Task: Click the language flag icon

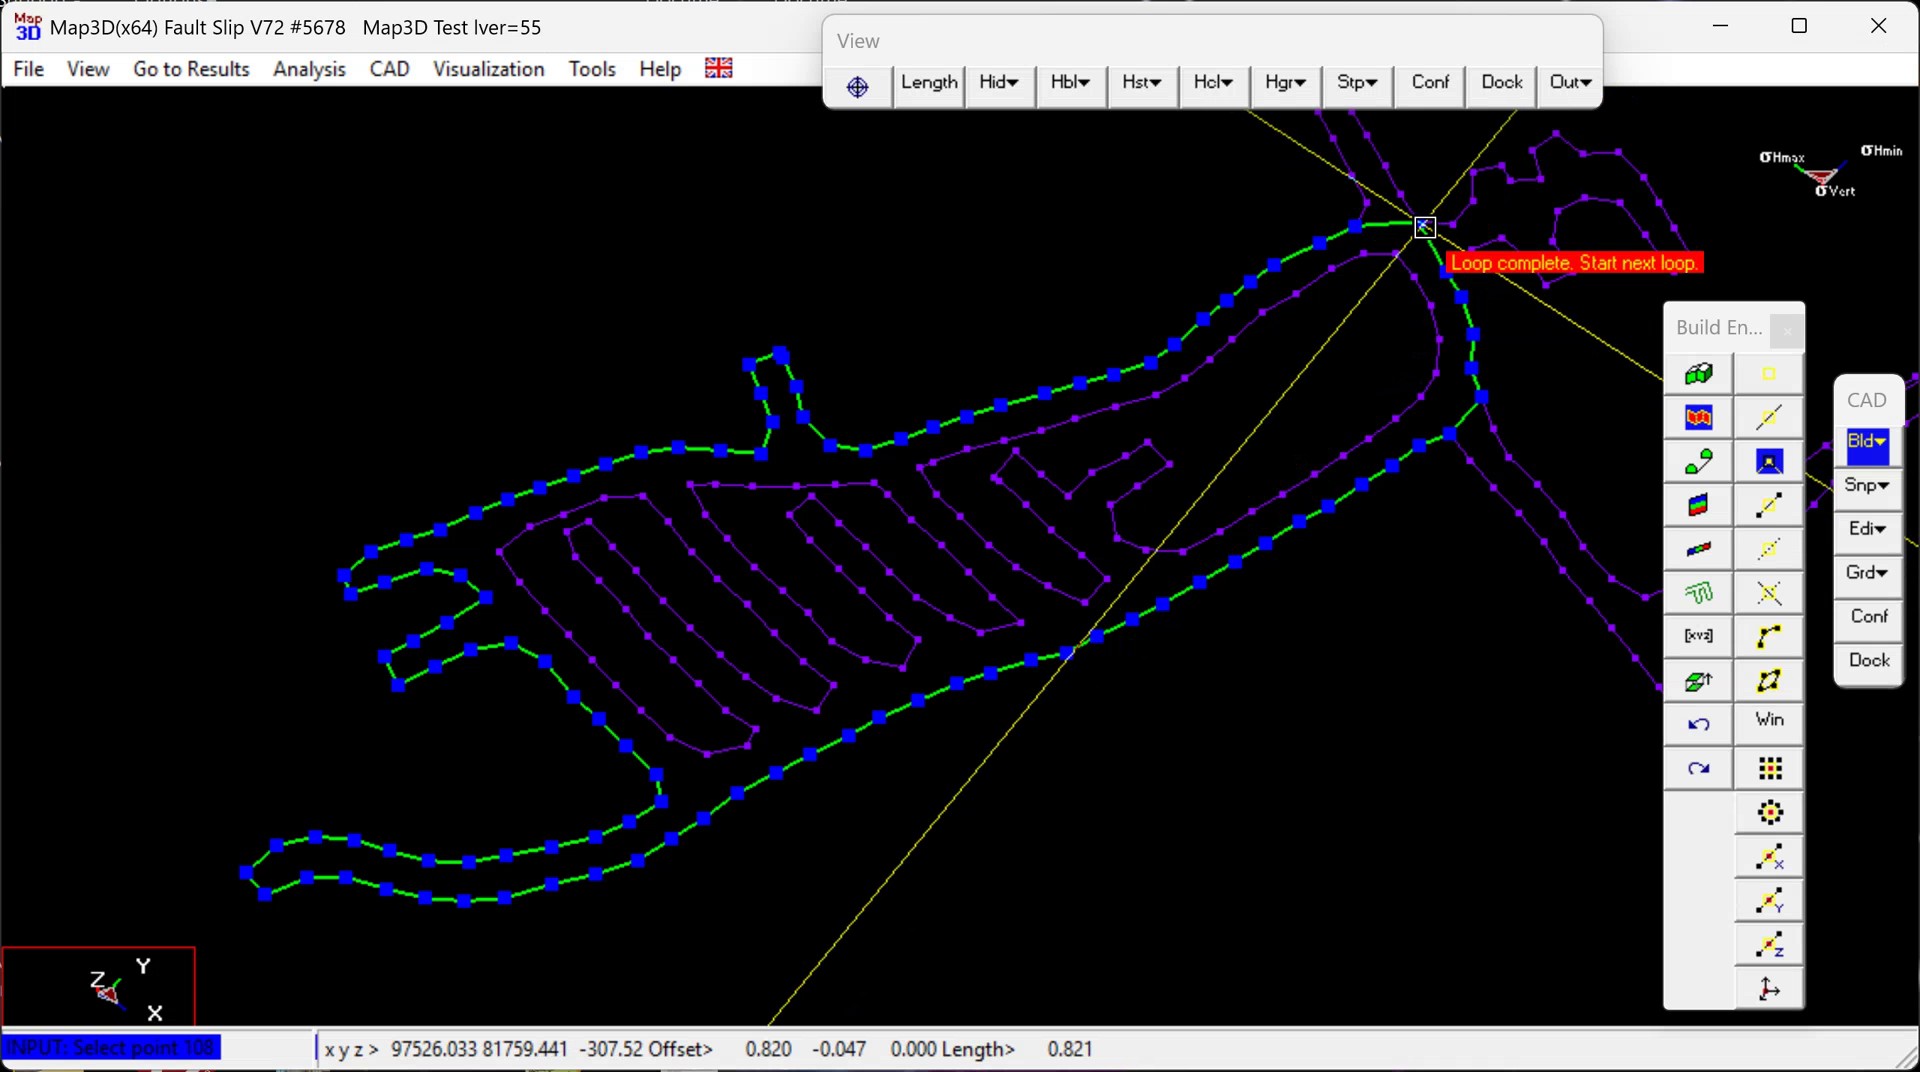Action: point(718,68)
